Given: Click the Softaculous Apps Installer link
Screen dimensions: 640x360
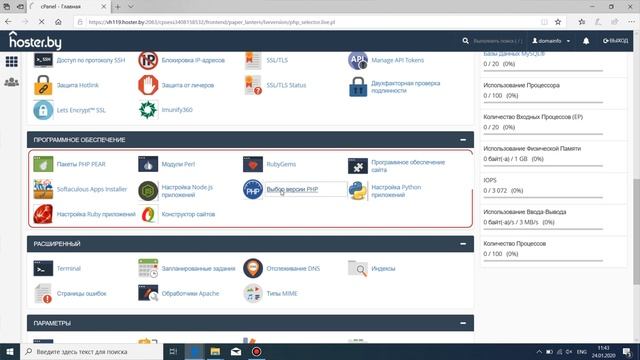Looking at the screenshot, I should click(x=92, y=189).
